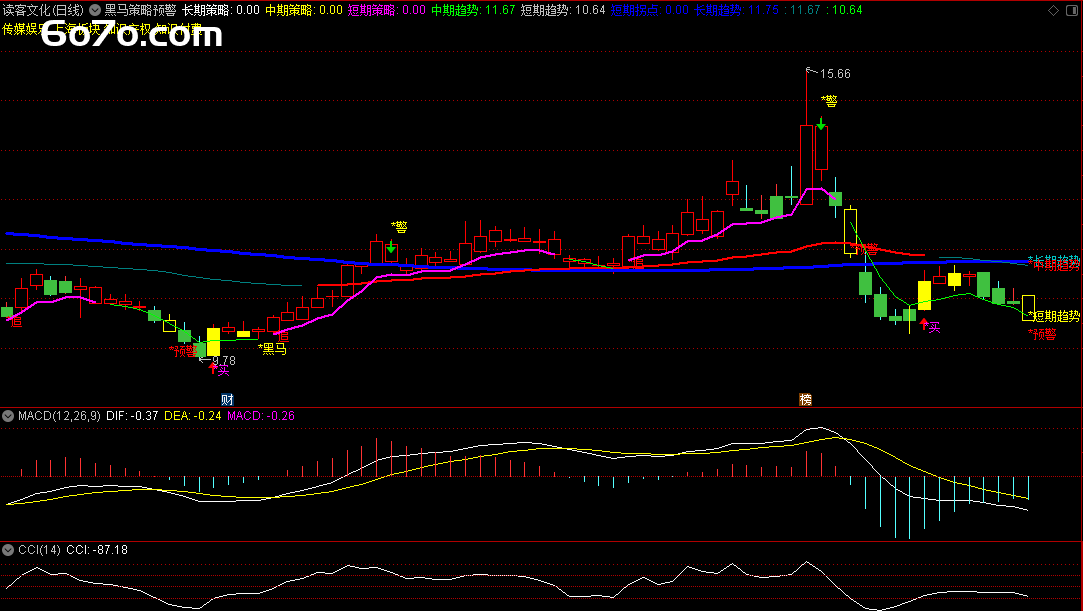Select the stock title 读客文化(日线)

pyautogui.click(x=43, y=10)
